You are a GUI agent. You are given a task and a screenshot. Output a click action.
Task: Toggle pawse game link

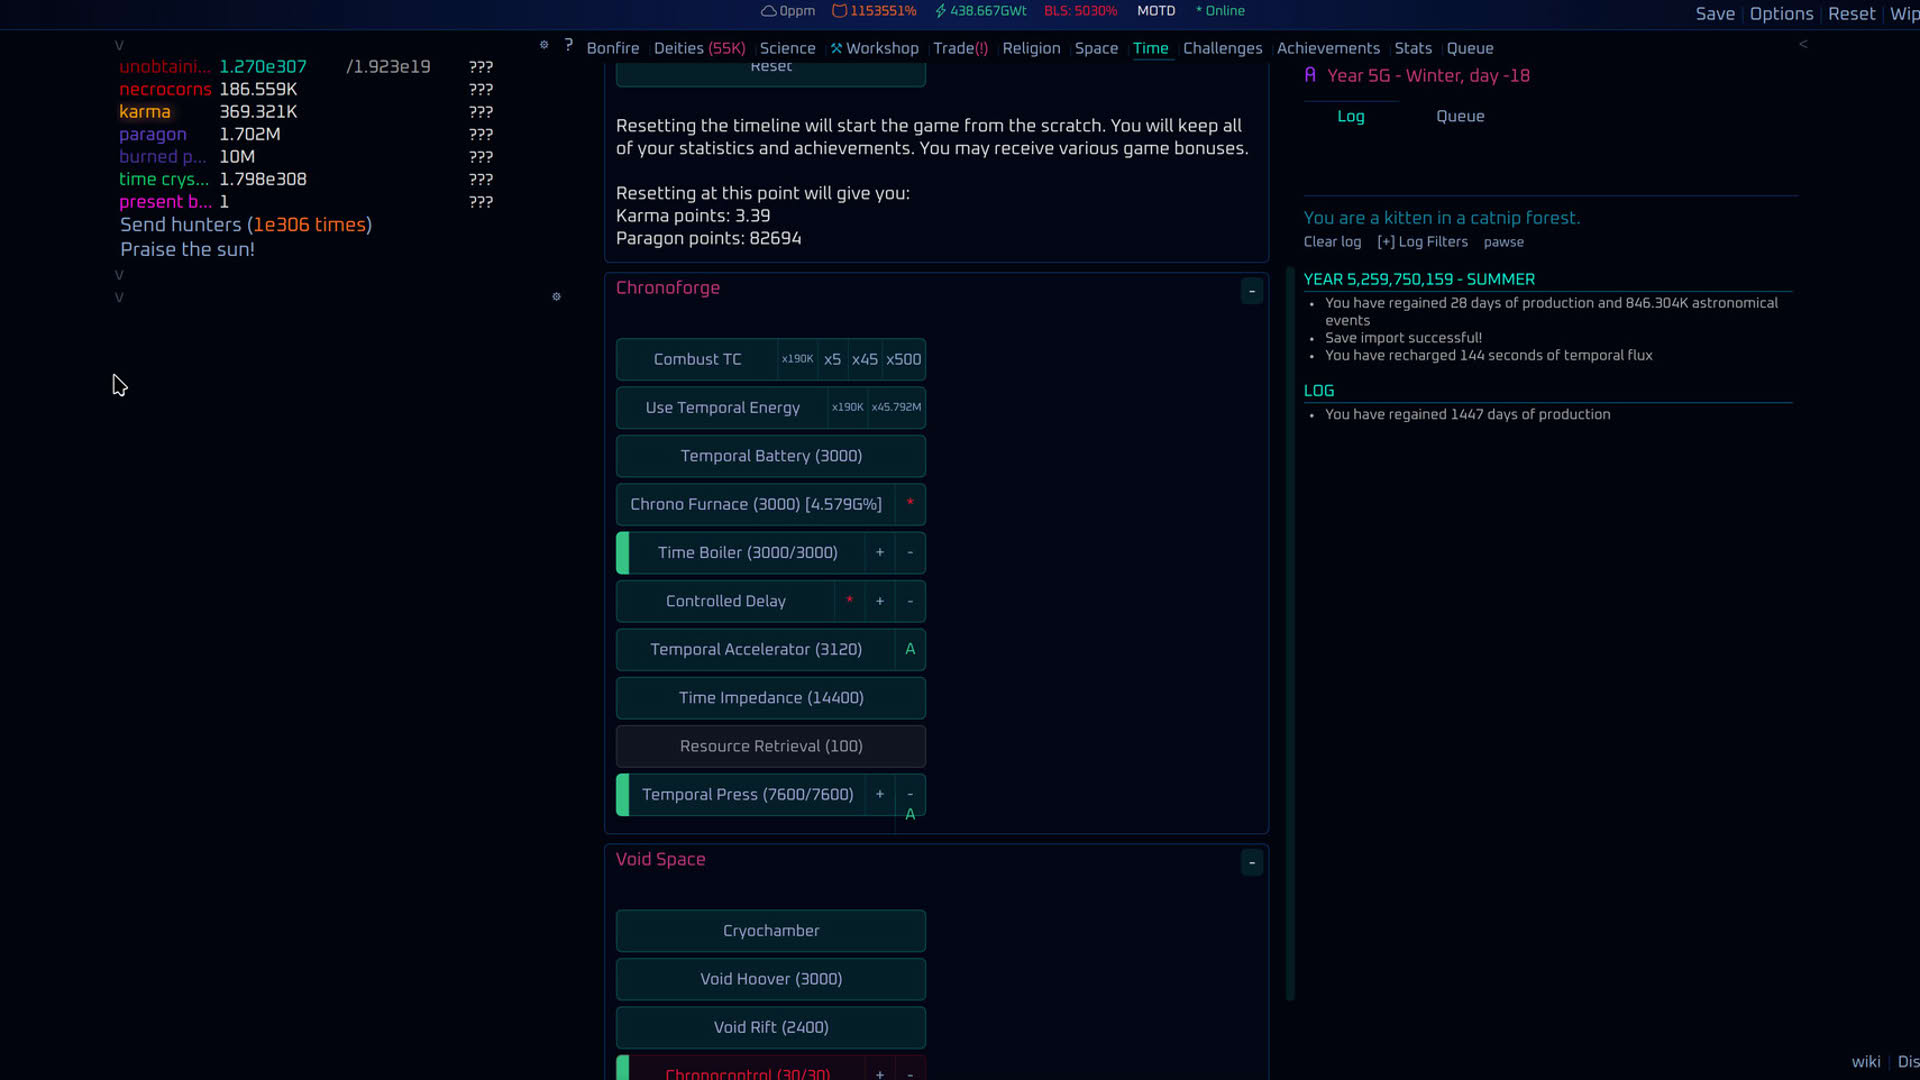[1503, 242]
